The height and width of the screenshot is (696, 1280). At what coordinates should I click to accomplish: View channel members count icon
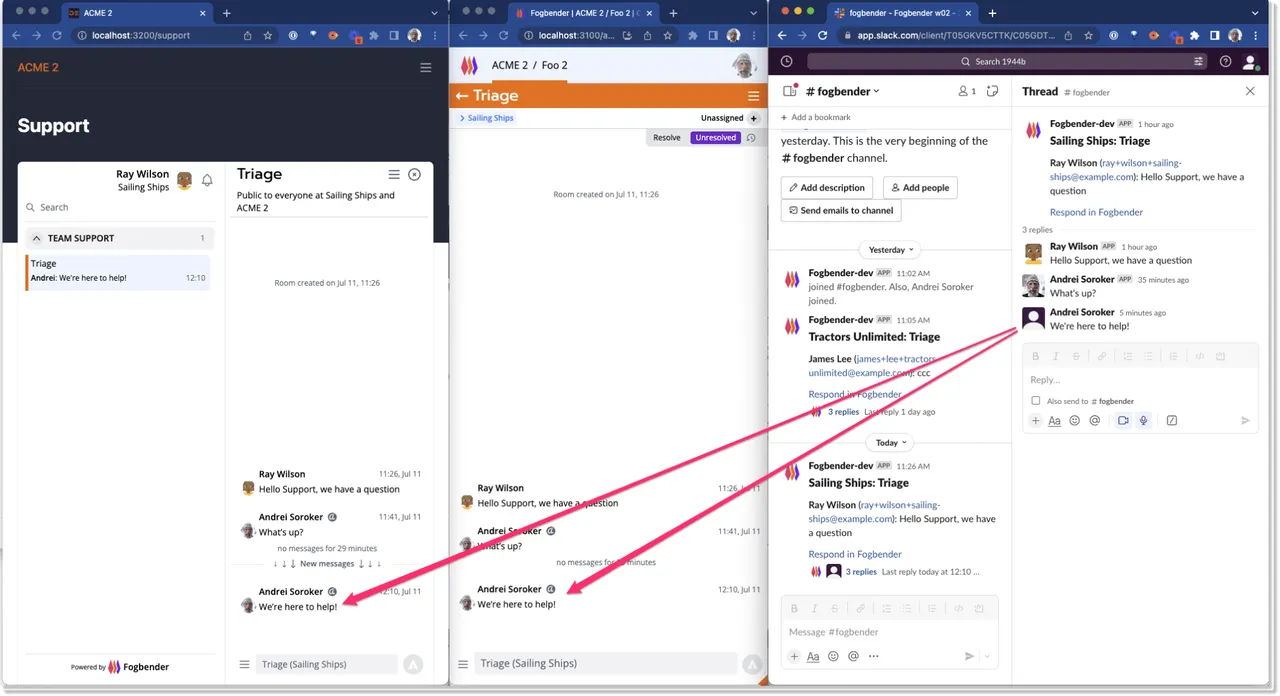tap(966, 91)
